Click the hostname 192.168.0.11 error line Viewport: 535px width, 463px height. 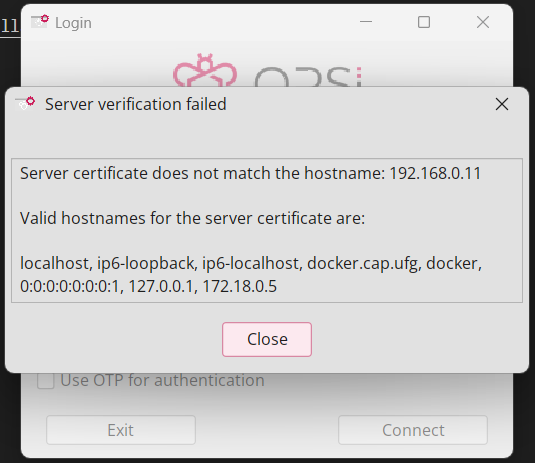(250, 173)
